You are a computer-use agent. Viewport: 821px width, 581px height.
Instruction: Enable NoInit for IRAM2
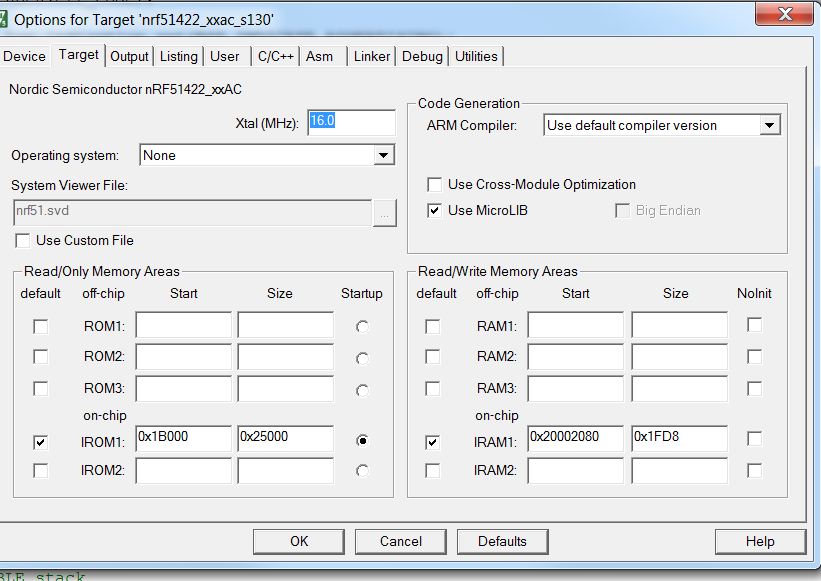coord(755,471)
